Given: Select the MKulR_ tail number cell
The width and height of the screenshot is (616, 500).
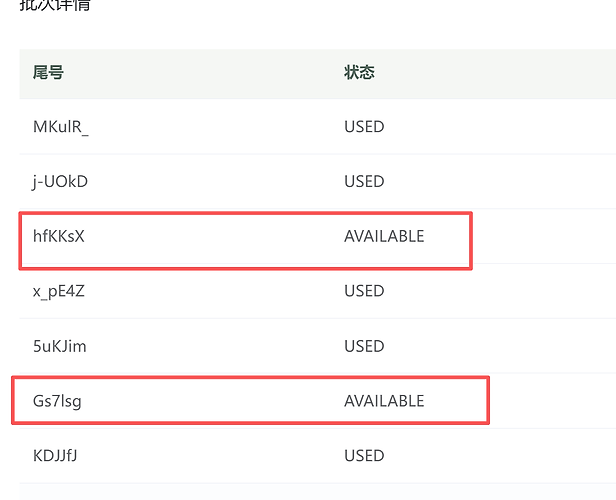Looking at the screenshot, I should click(61, 127).
